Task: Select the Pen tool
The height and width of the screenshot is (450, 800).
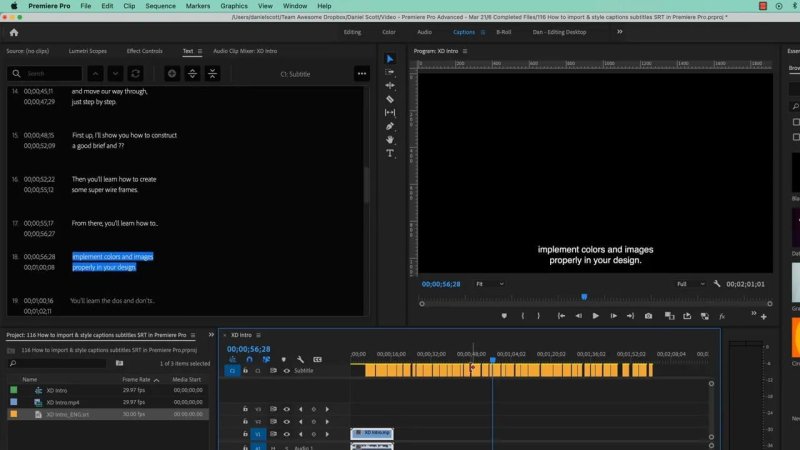Action: coord(390,126)
